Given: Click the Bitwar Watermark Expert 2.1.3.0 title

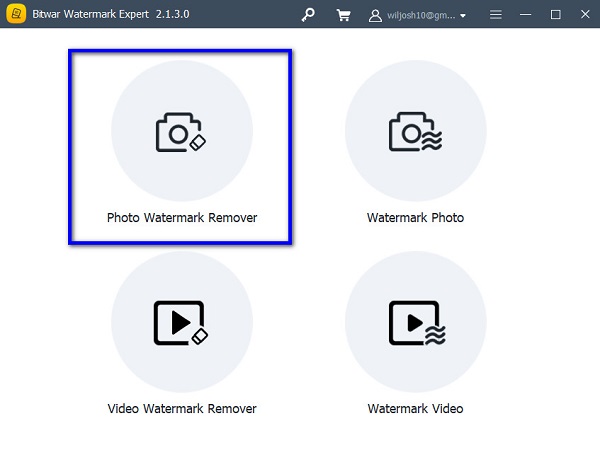Looking at the screenshot, I should pos(111,14).
